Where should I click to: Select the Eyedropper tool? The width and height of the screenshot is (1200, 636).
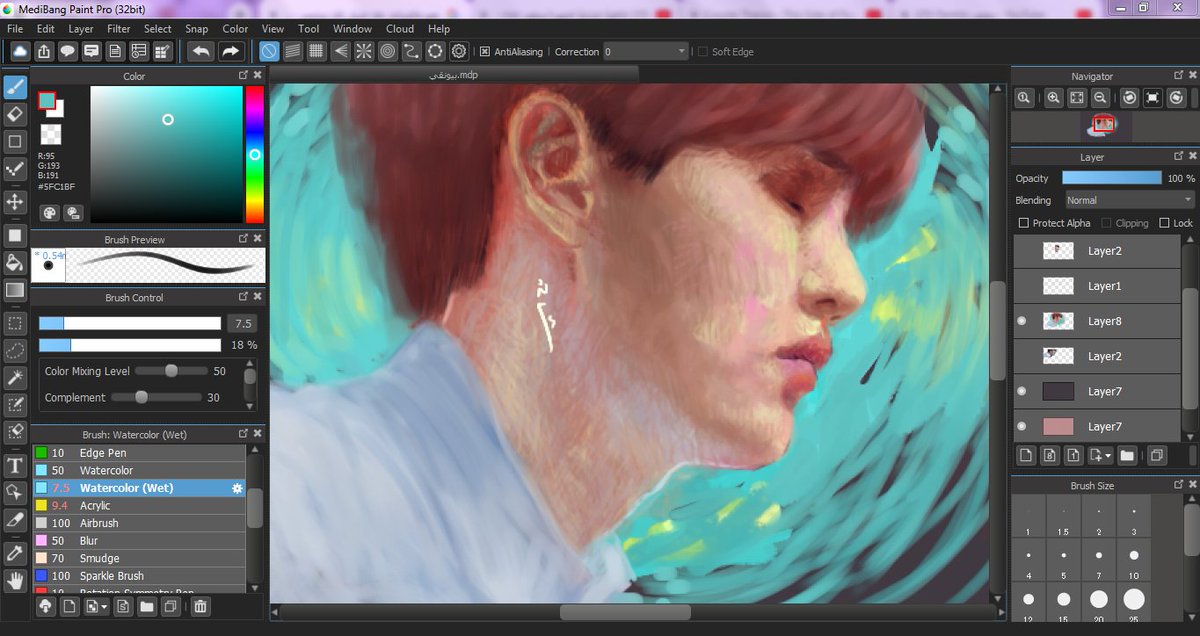point(15,552)
